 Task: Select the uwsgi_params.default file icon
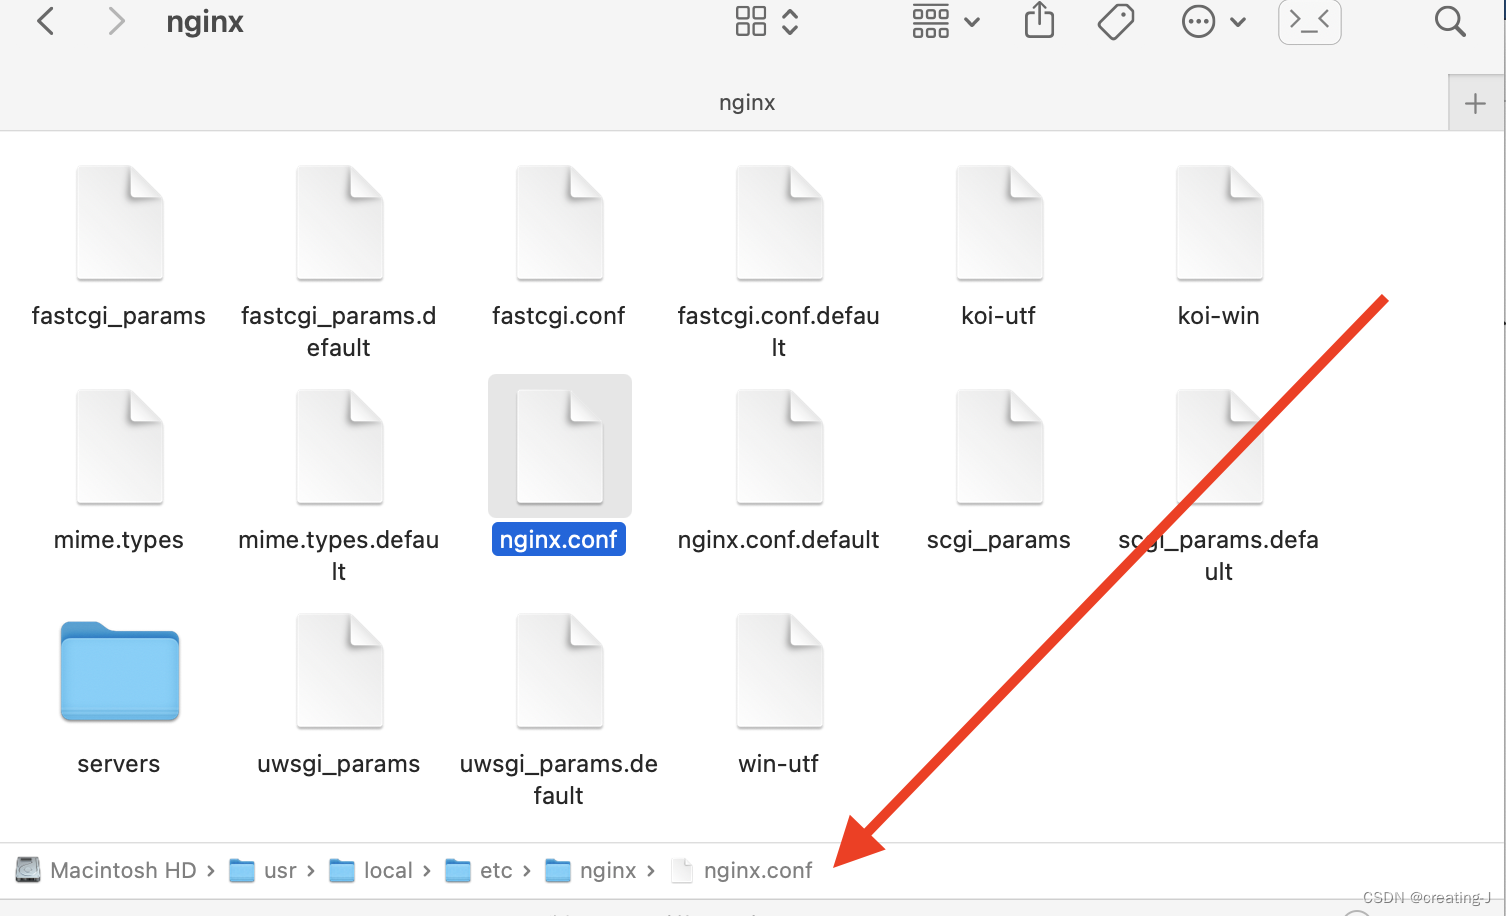click(560, 671)
